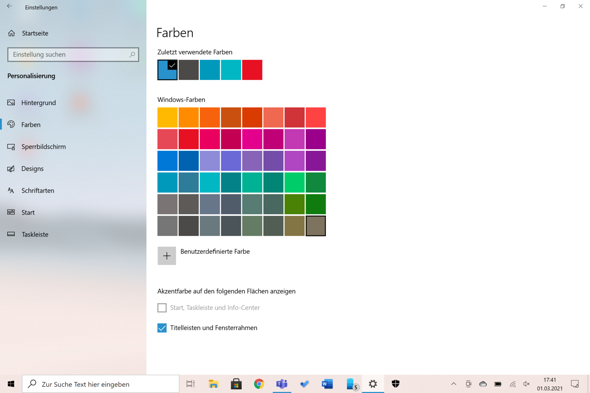Open Microsoft Teams from the taskbar
590x393 pixels.
coord(282,384)
